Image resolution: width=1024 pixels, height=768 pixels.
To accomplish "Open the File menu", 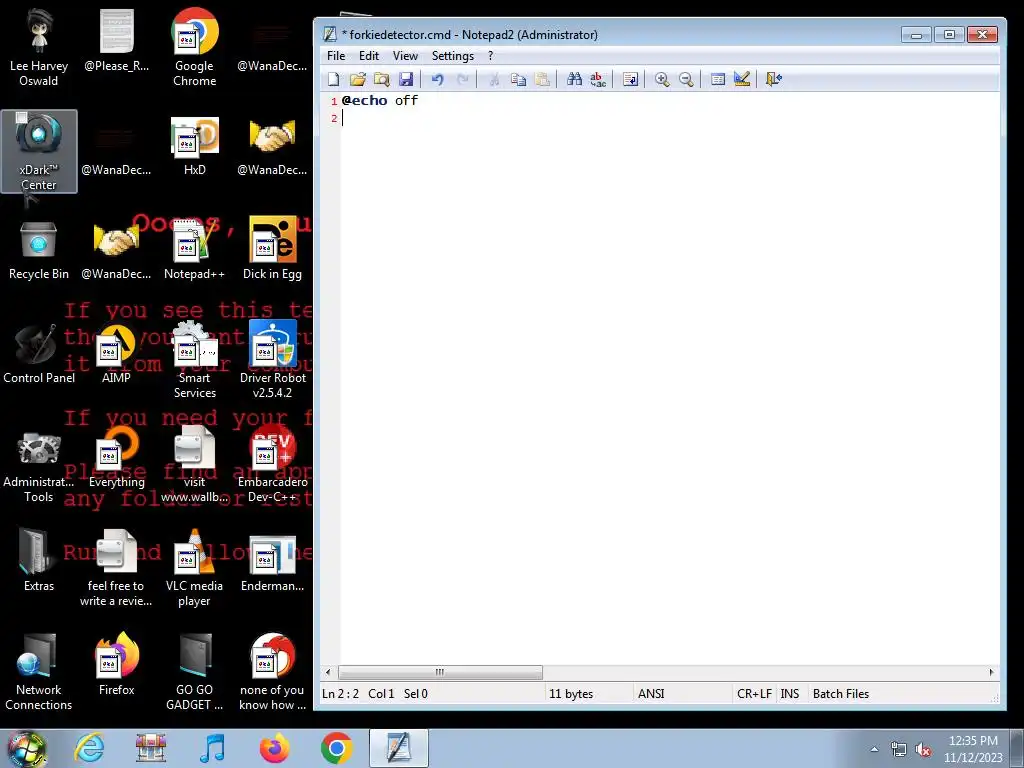I will (x=336, y=56).
